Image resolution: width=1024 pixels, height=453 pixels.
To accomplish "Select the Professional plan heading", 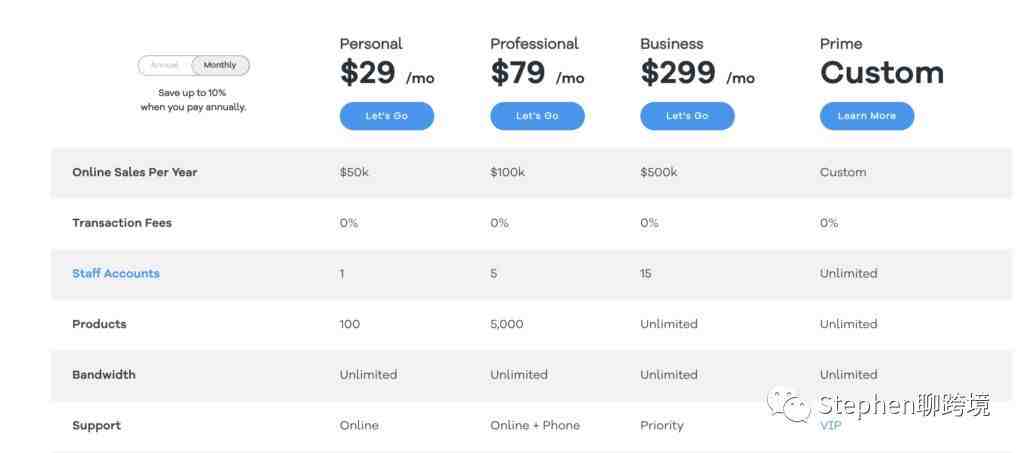I will click(x=534, y=44).
